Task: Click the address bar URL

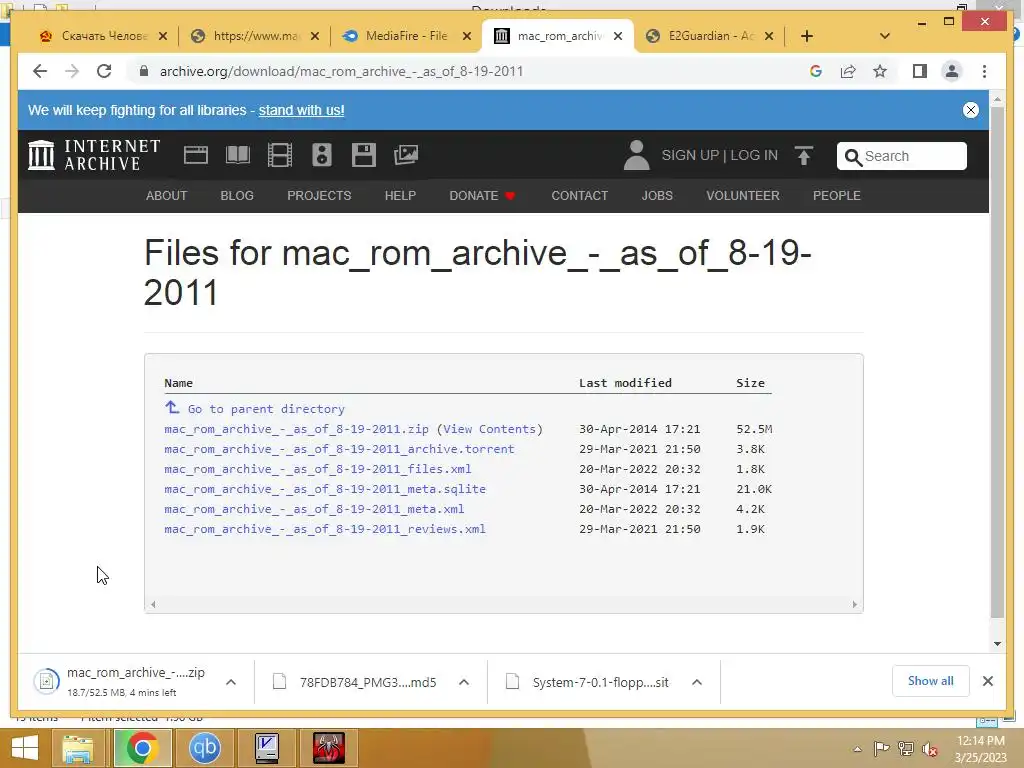Action: coord(342,71)
